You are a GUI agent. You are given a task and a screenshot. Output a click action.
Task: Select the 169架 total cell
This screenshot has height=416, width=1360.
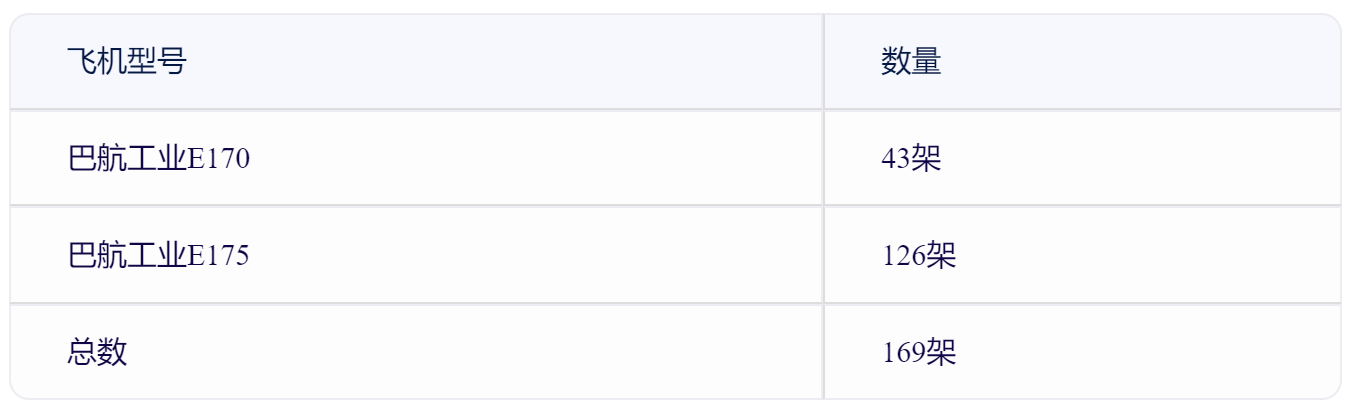1082,351
